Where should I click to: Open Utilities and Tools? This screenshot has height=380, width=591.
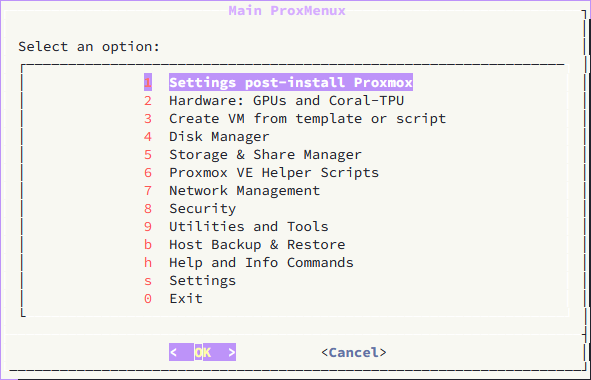click(249, 227)
